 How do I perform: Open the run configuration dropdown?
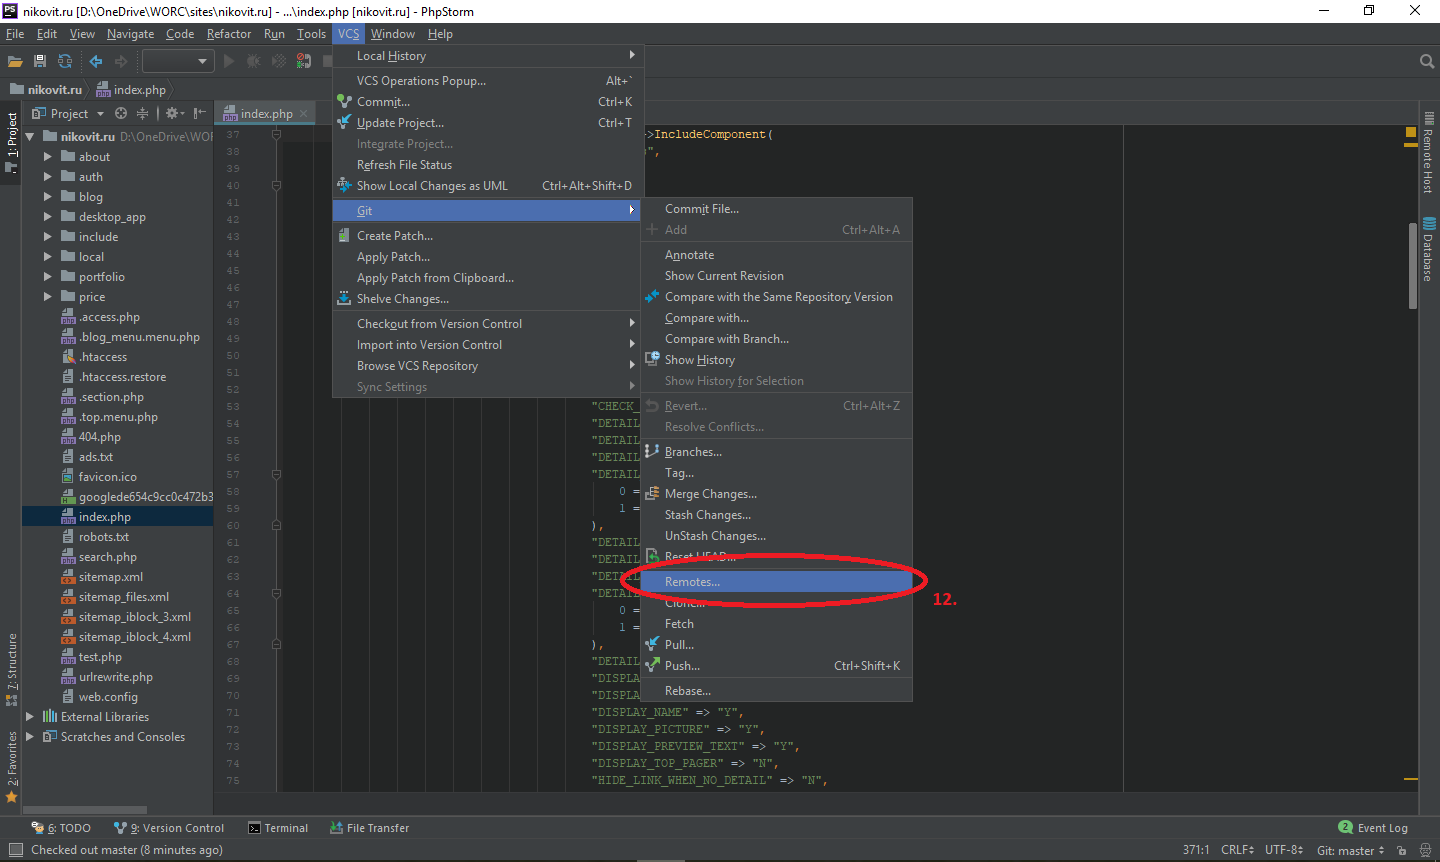178,61
